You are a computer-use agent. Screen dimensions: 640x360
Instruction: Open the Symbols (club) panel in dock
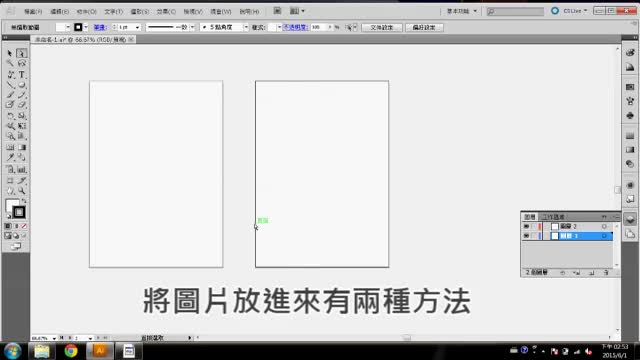click(x=630, y=116)
